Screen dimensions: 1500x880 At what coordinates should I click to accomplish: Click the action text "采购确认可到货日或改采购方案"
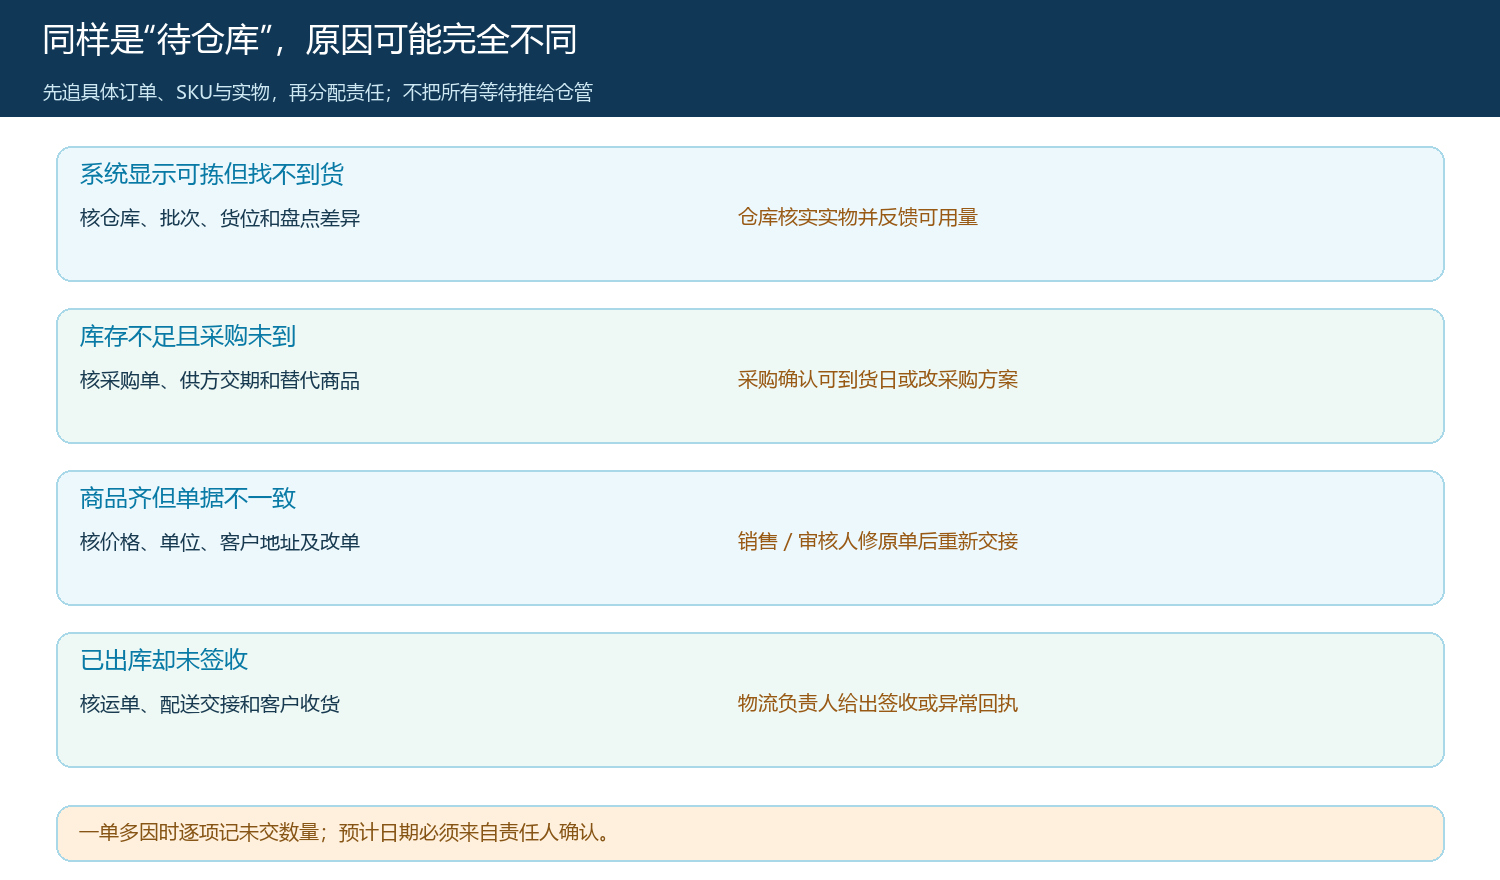pos(878,379)
